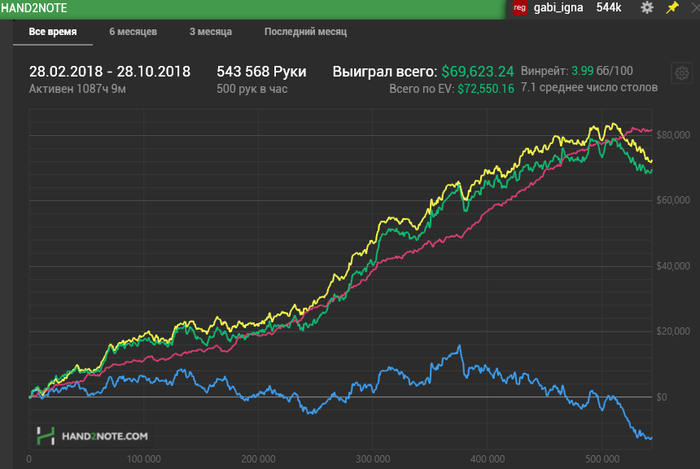Click the '300 000' hands axis label
Viewport: 700px width, 469px height.
pyautogui.click(x=373, y=459)
